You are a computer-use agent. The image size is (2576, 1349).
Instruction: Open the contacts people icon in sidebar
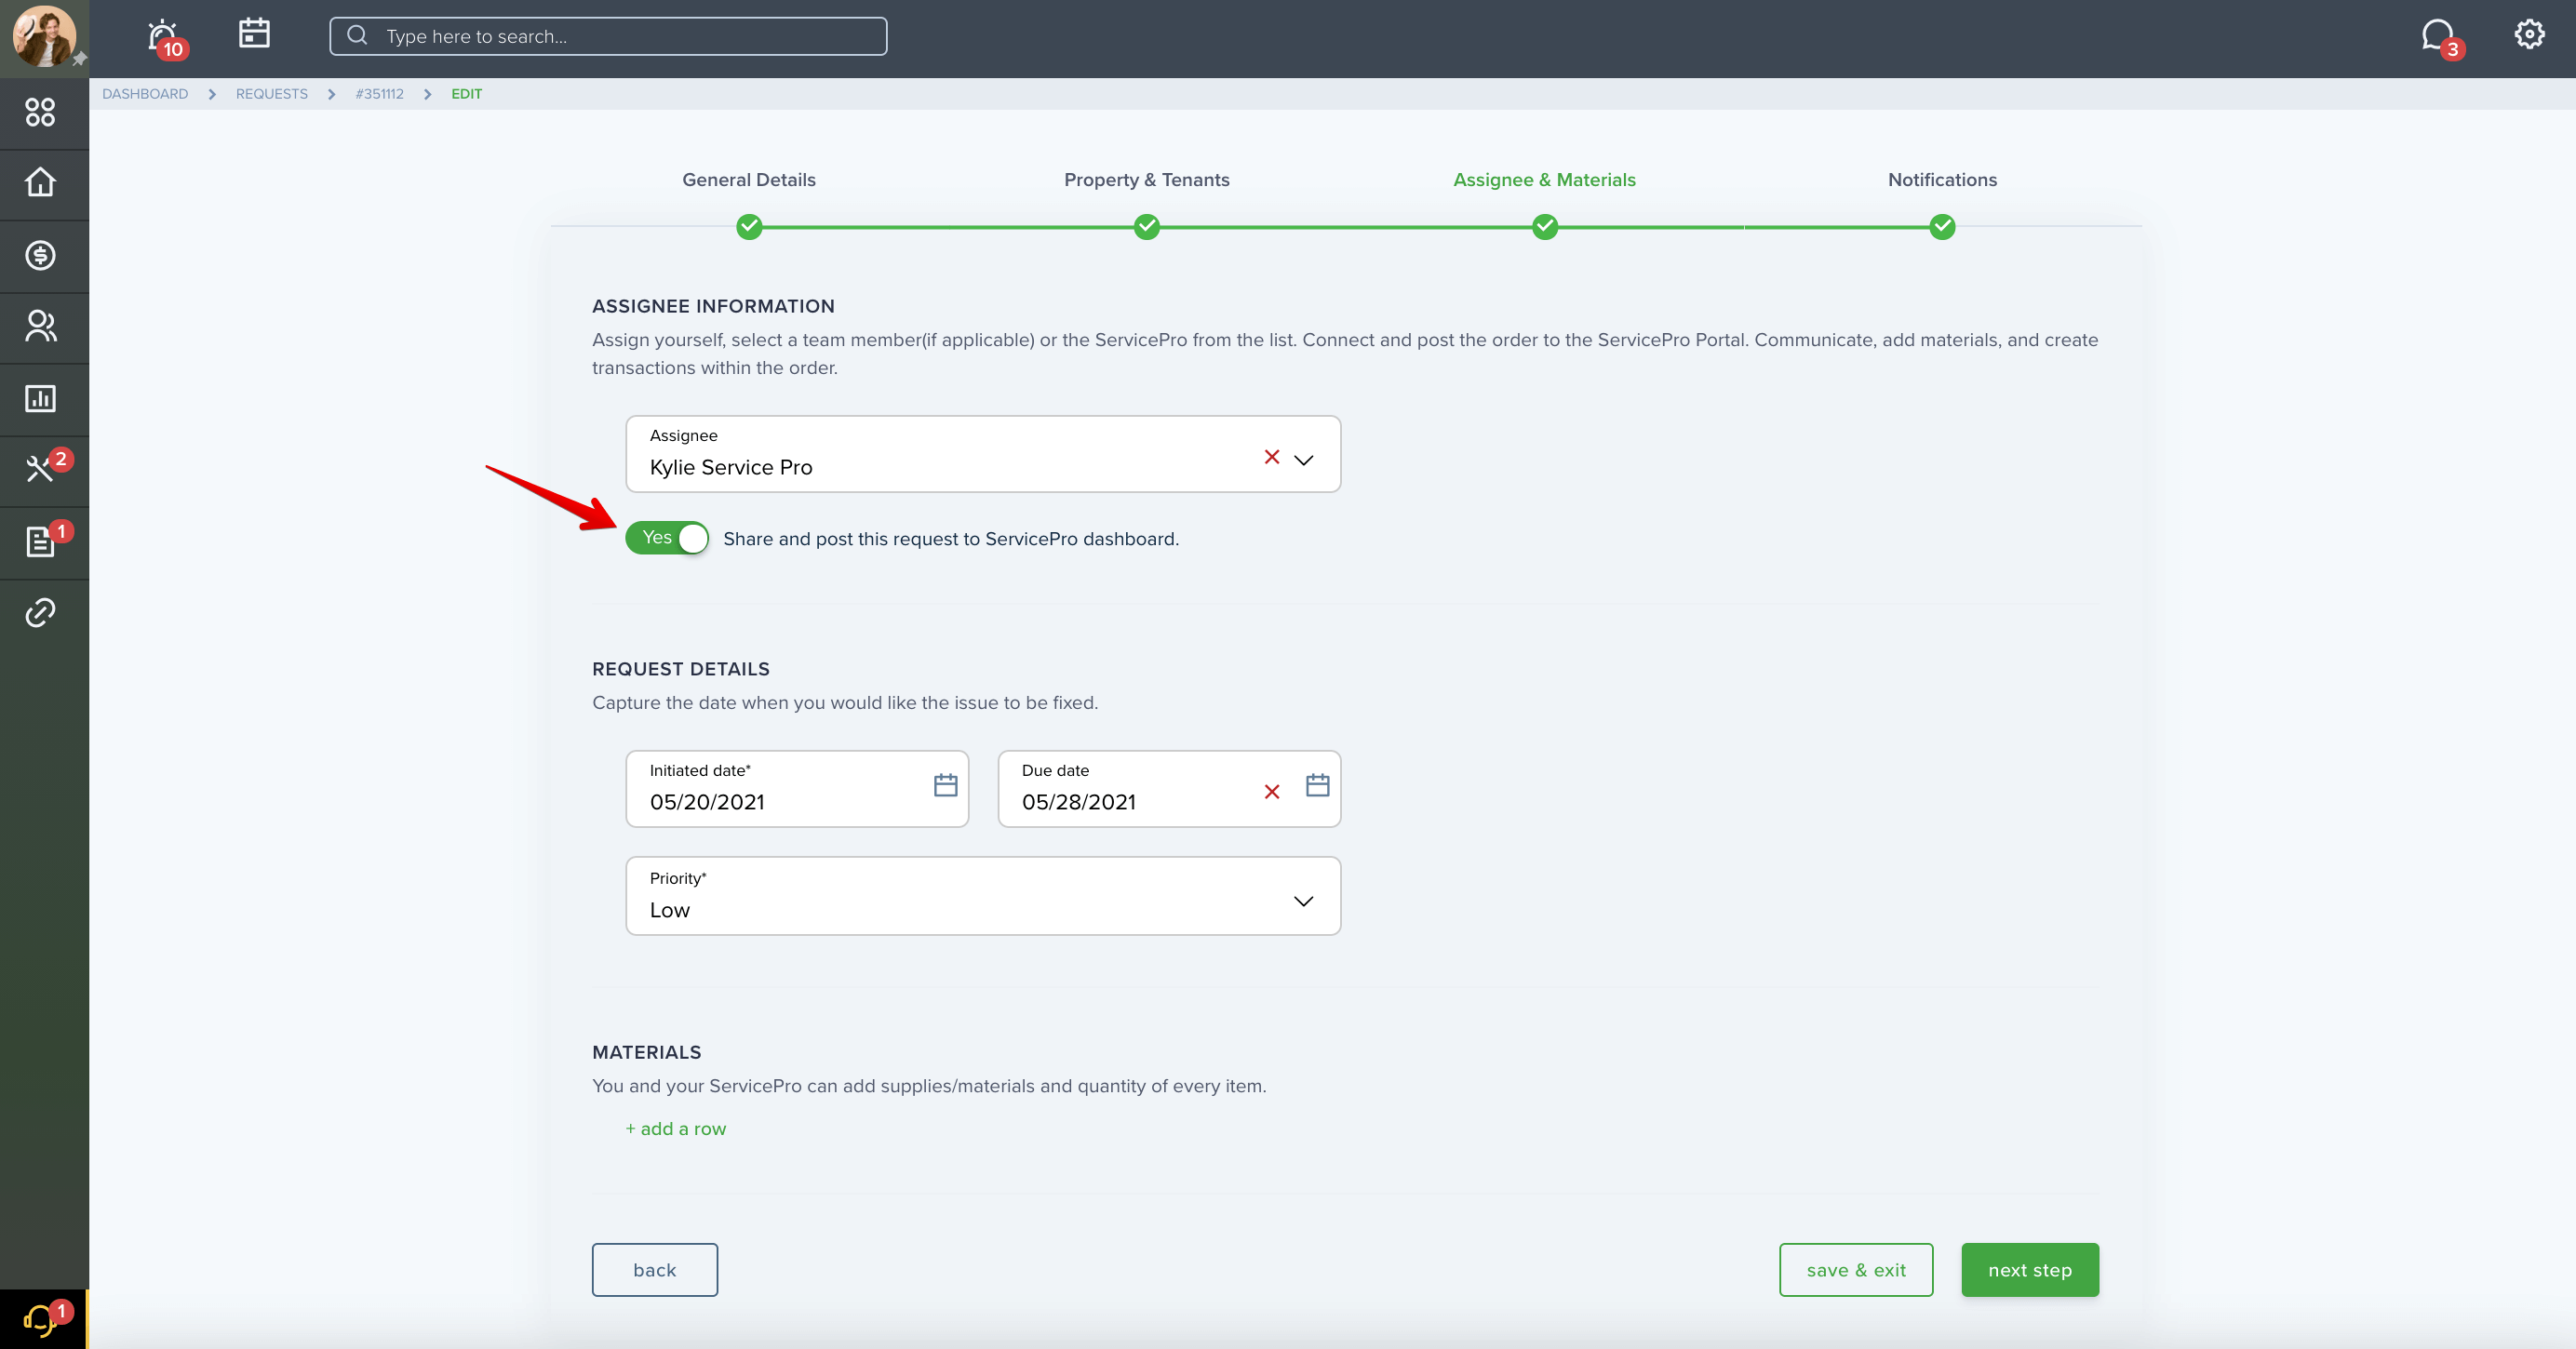pos(40,326)
